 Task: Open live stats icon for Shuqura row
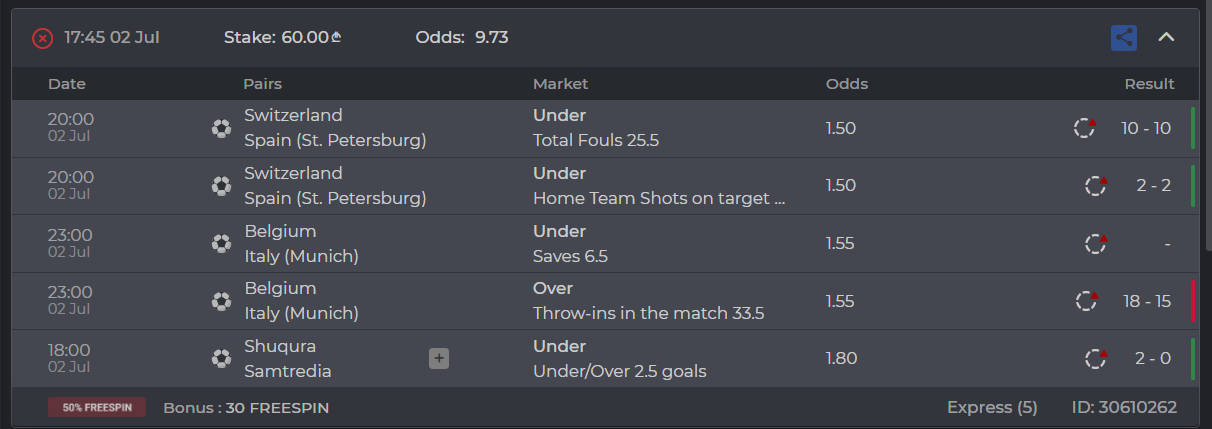click(1097, 358)
